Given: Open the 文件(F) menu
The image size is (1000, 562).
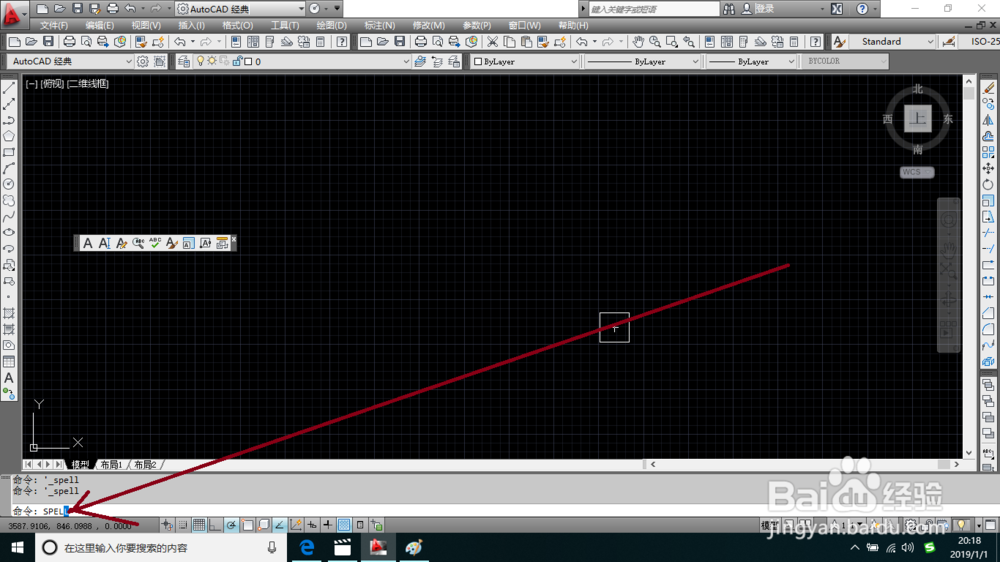Looking at the screenshot, I should click(x=54, y=26).
